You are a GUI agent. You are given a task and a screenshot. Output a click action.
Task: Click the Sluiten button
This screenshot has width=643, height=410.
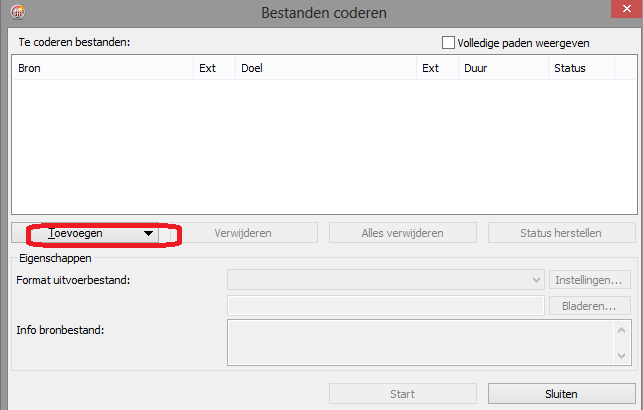coord(561,394)
